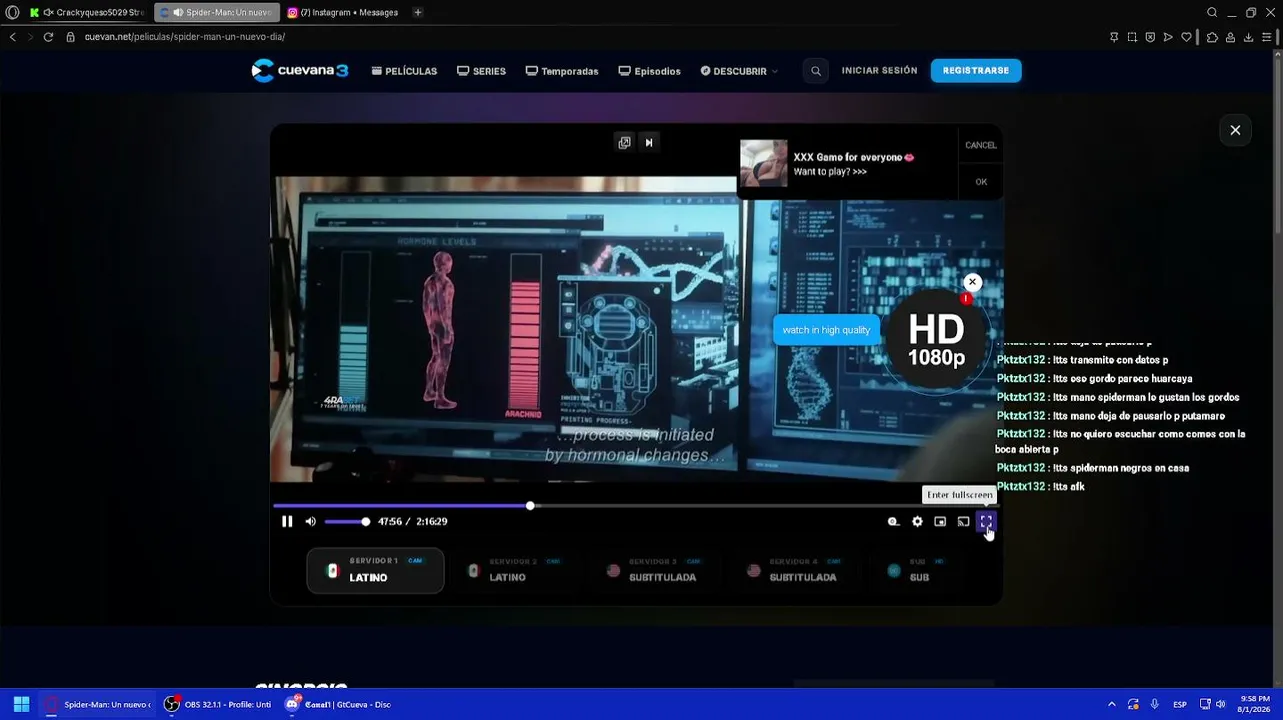Select Servidor 4 Subtitulada server
This screenshot has width=1283, height=720.
click(795, 570)
